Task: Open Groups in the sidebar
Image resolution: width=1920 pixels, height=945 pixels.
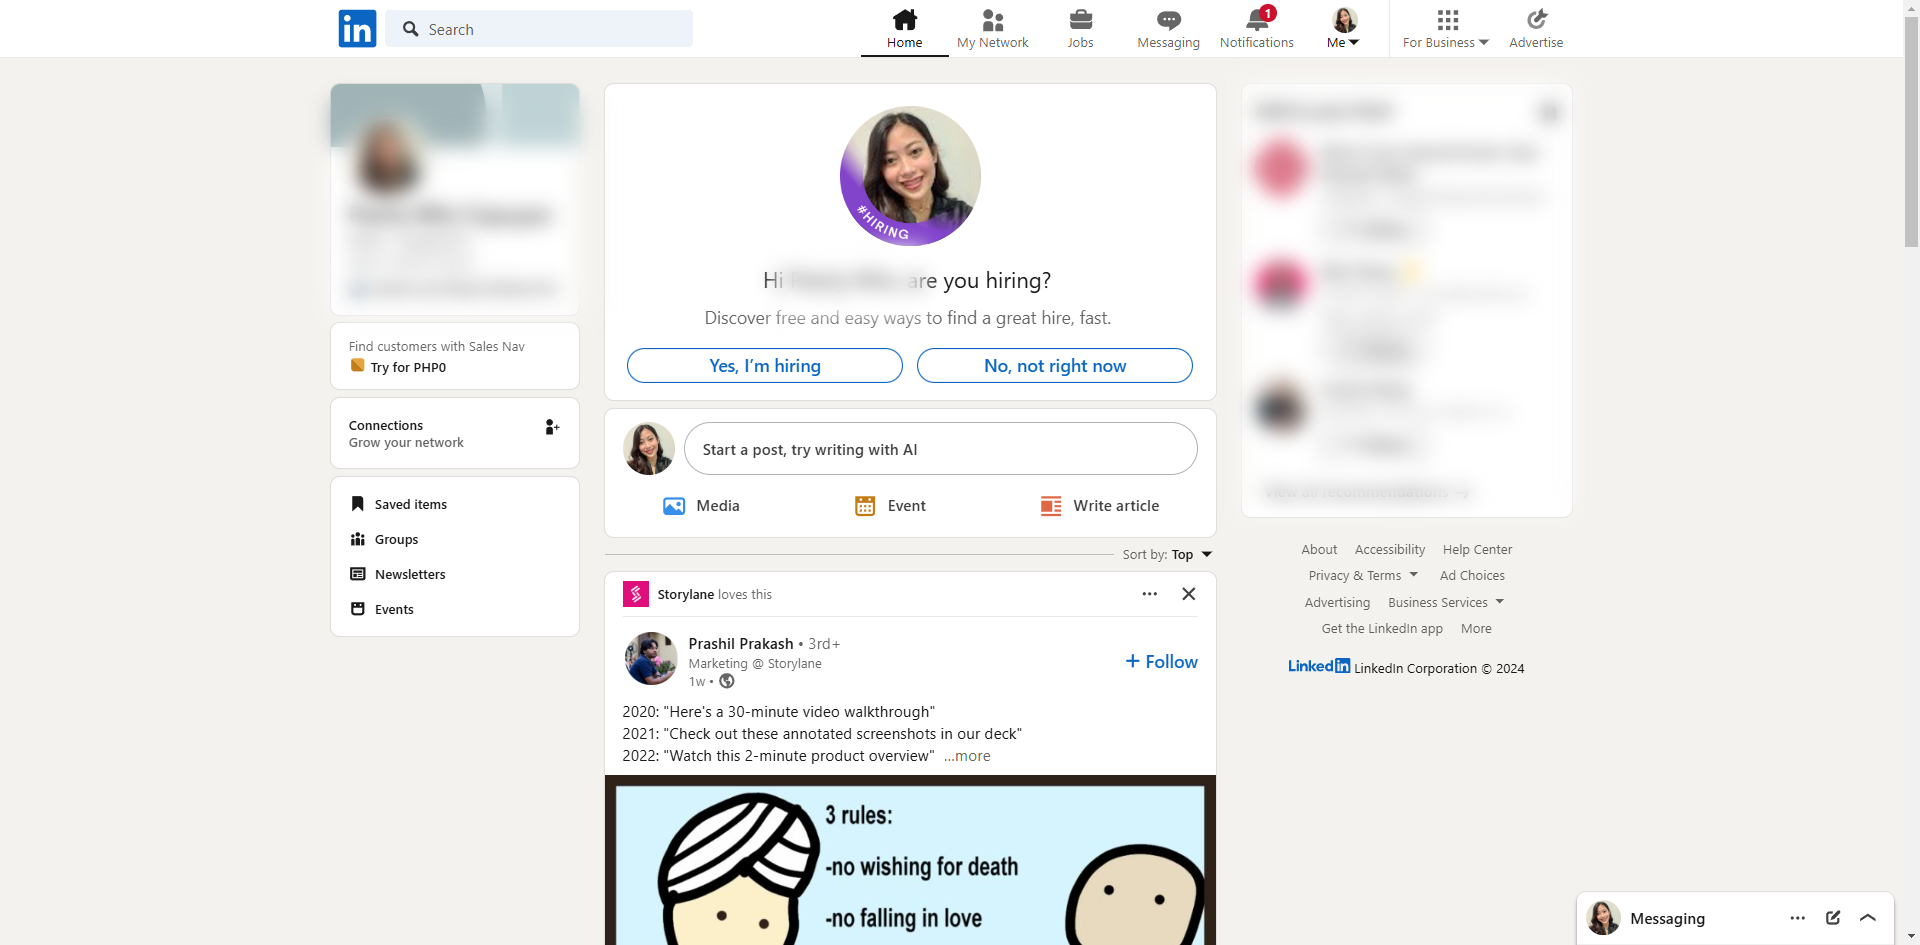Action: (397, 540)
